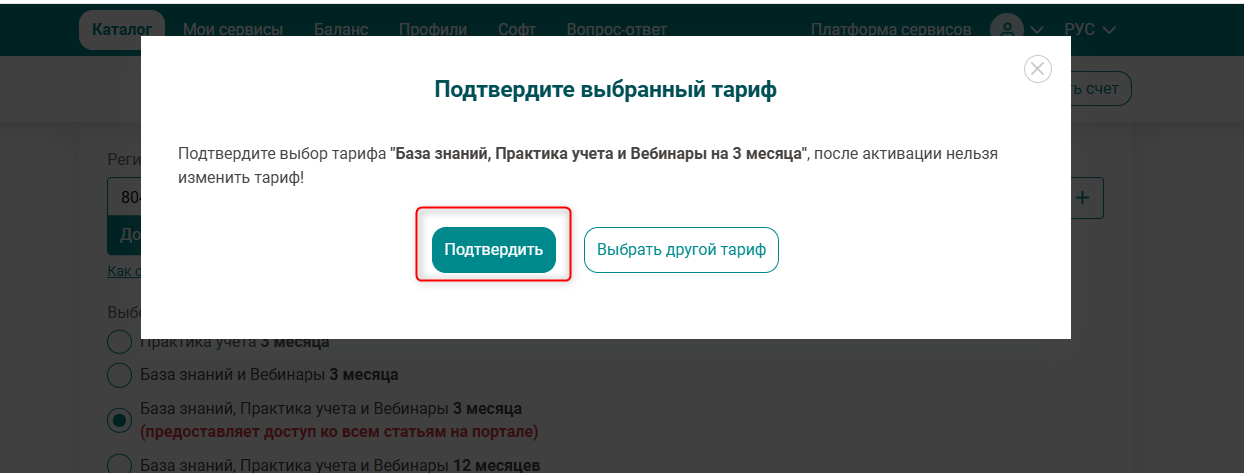The image size is (1244, 473).
Task: Click the plus icon button behind dialog
Action: (x=1084, y=198)
